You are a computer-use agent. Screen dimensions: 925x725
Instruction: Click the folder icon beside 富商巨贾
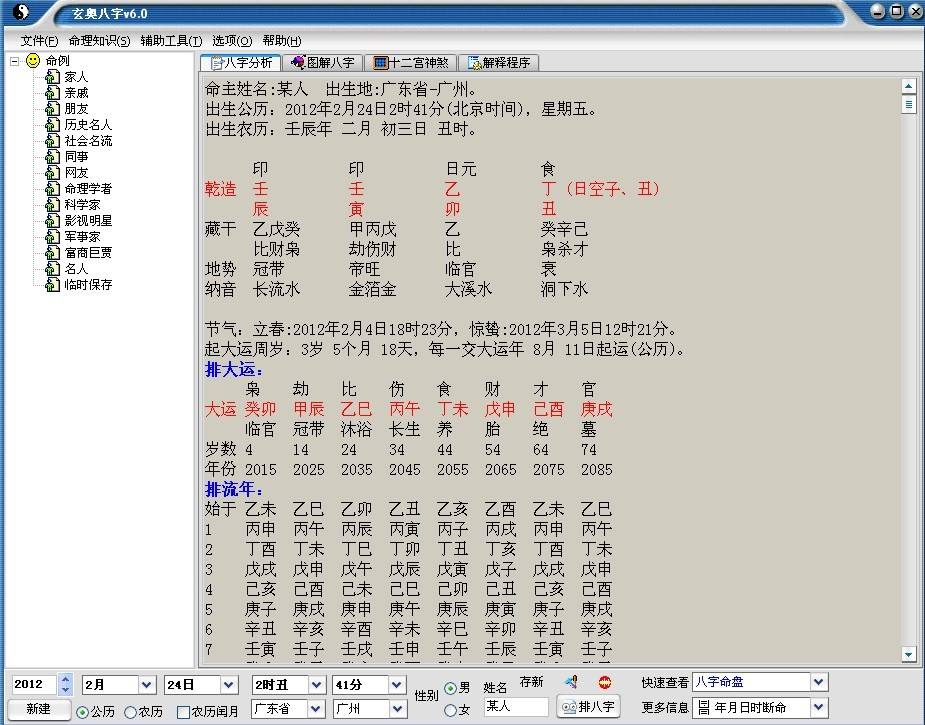[53, 252]
